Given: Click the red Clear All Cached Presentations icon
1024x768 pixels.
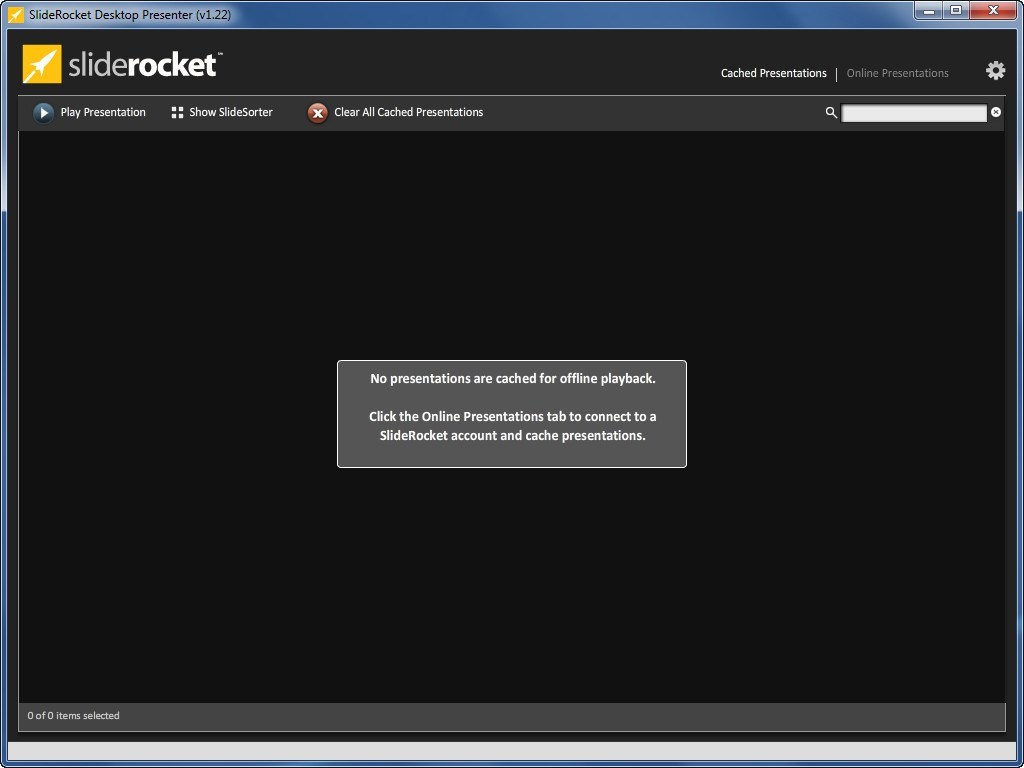Looking at the screenshot, I should pyautogui.click(x=317, y=112).
